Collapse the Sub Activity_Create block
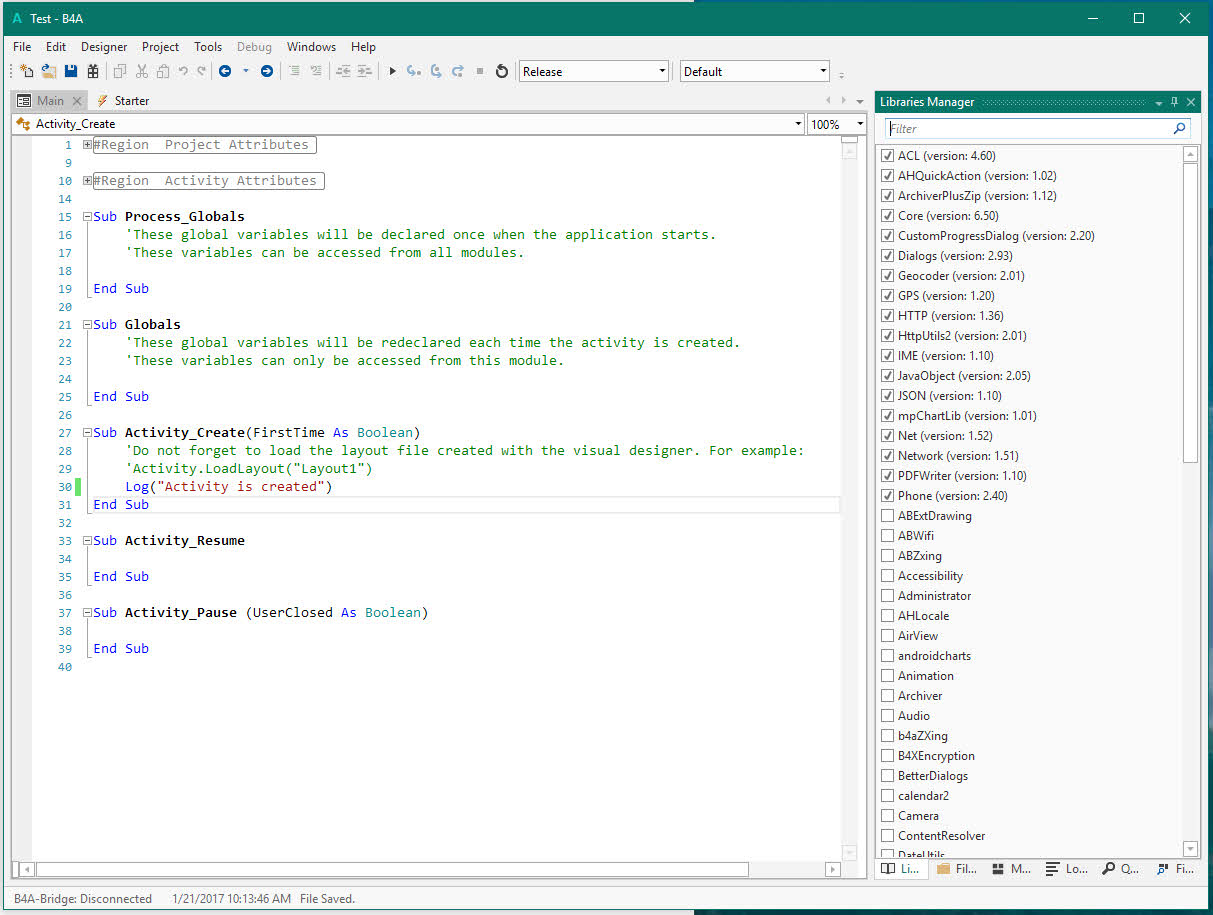This screenshot has width=1213, height=915. (x=88, y=433)
